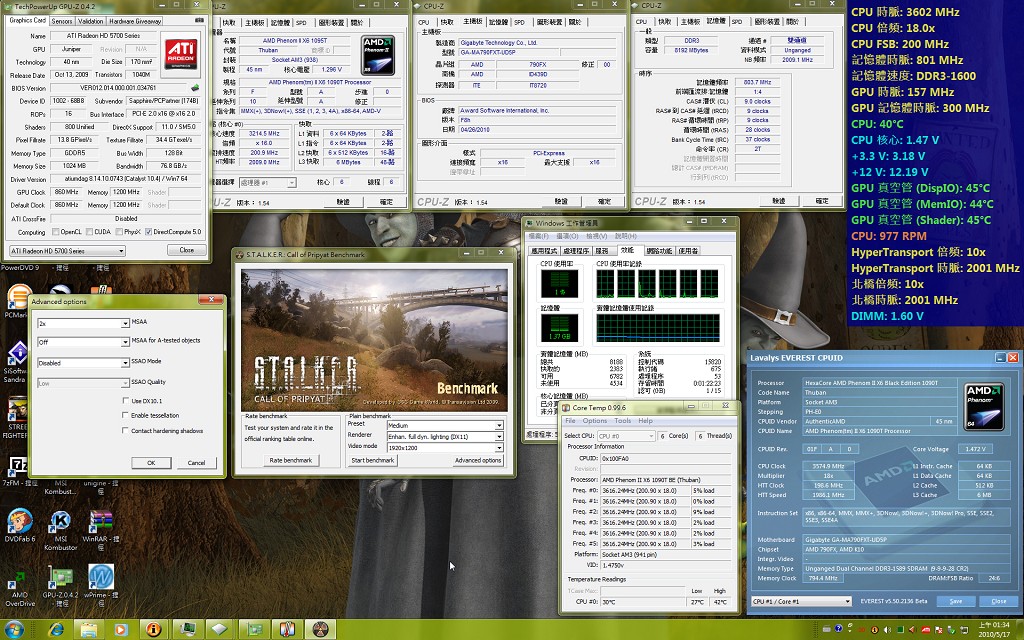Click the CPU usage meter in Task Manager
The width and height of the screenshot is (1024, 640).
(560, 284)
